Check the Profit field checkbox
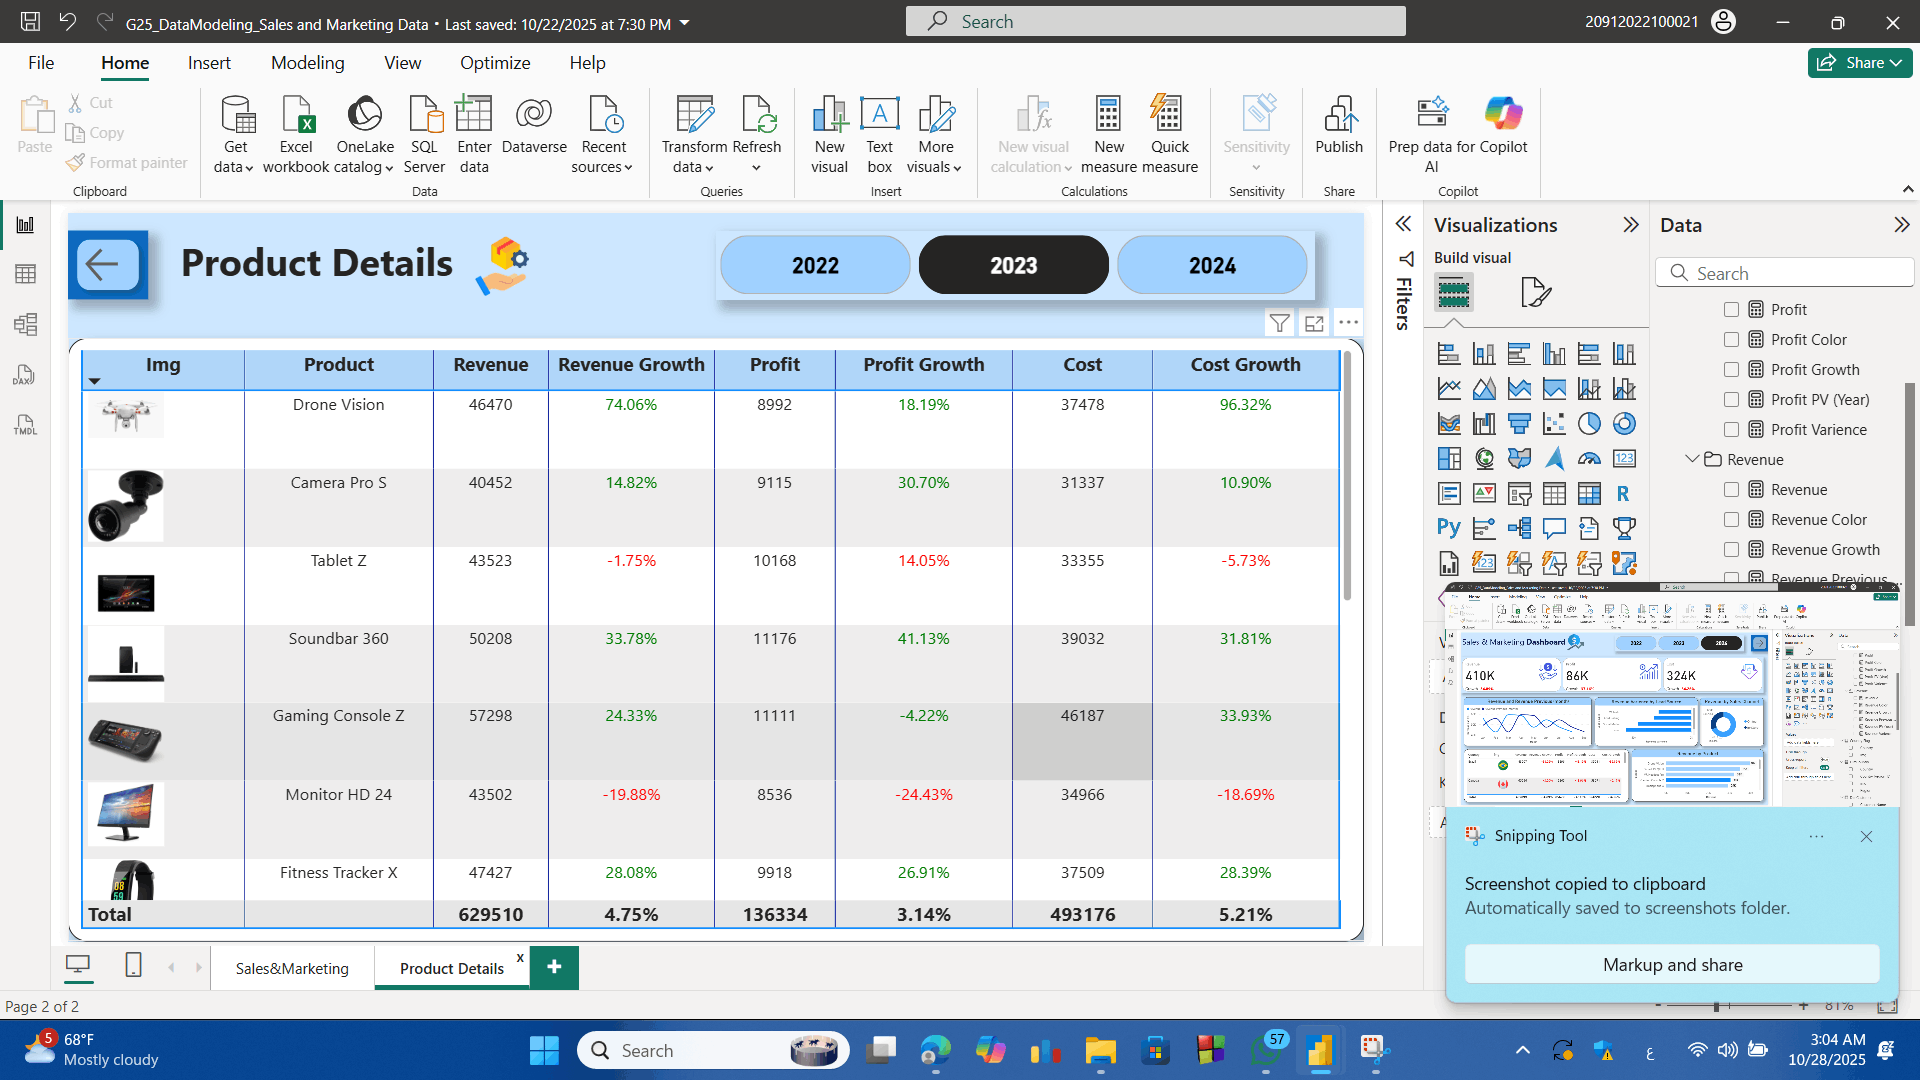The height and width of the screenshot is (1080, 1920). click(1732, 309)
